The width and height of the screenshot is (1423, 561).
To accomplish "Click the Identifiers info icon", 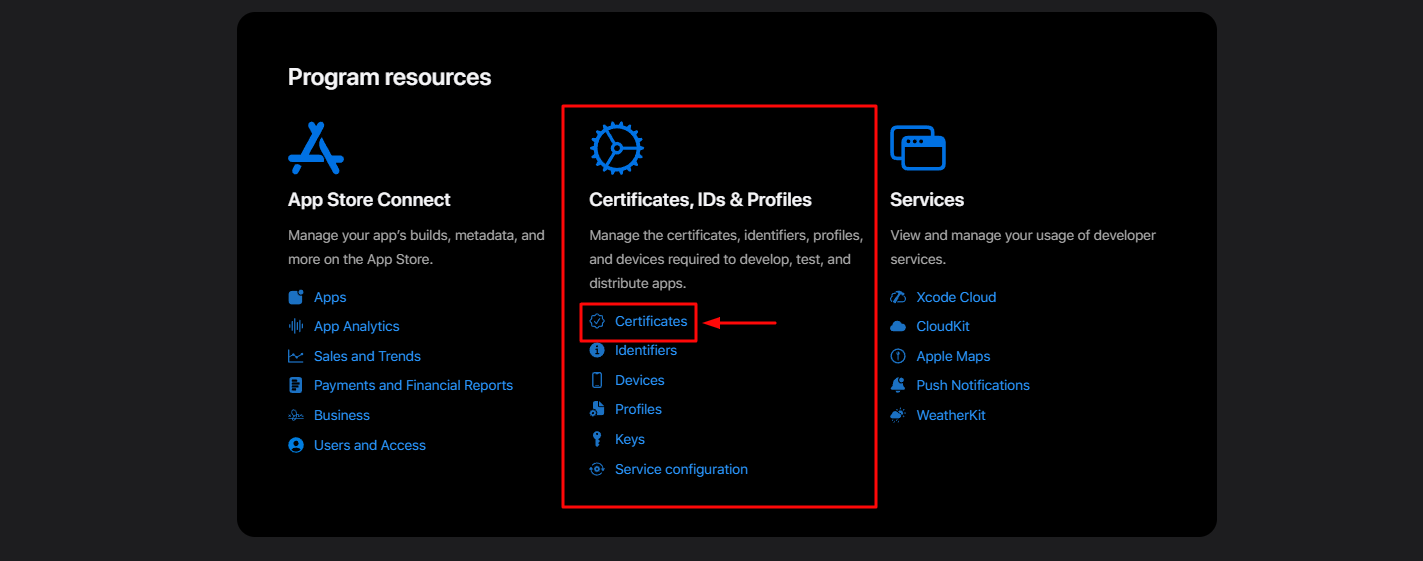I will point(597,350).
